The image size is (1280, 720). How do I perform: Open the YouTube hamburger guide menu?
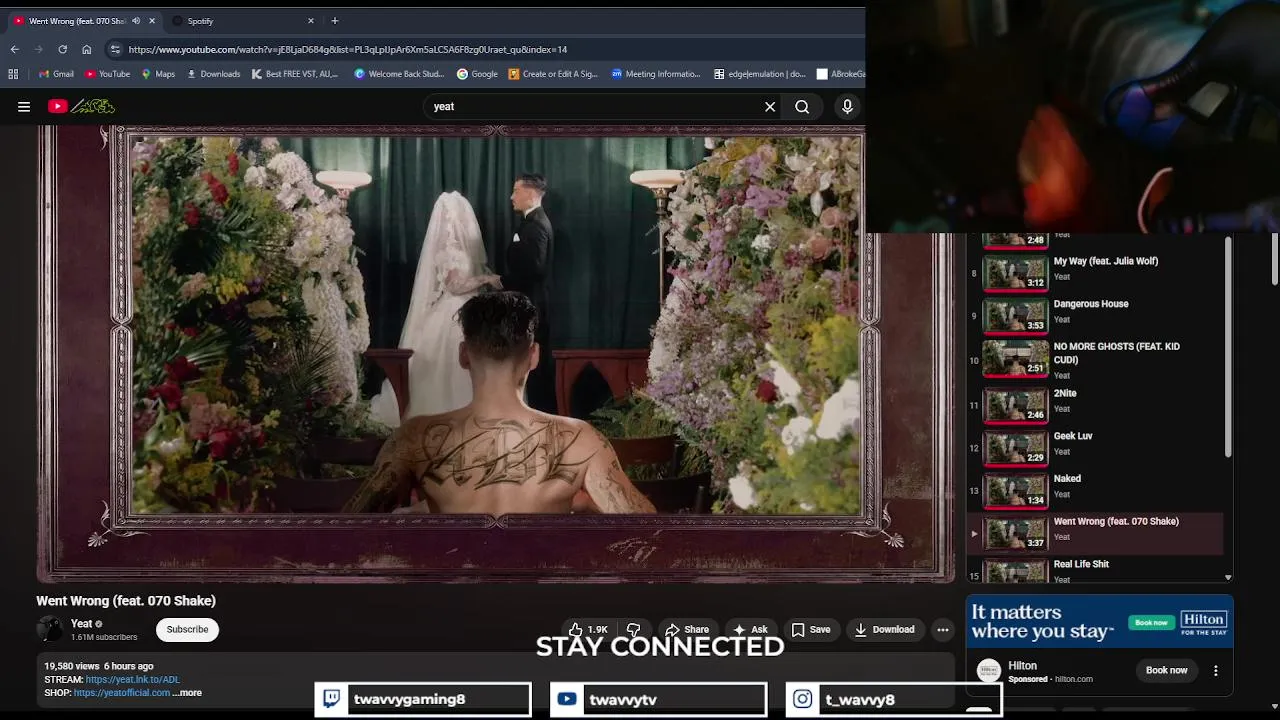pos(24,107)
